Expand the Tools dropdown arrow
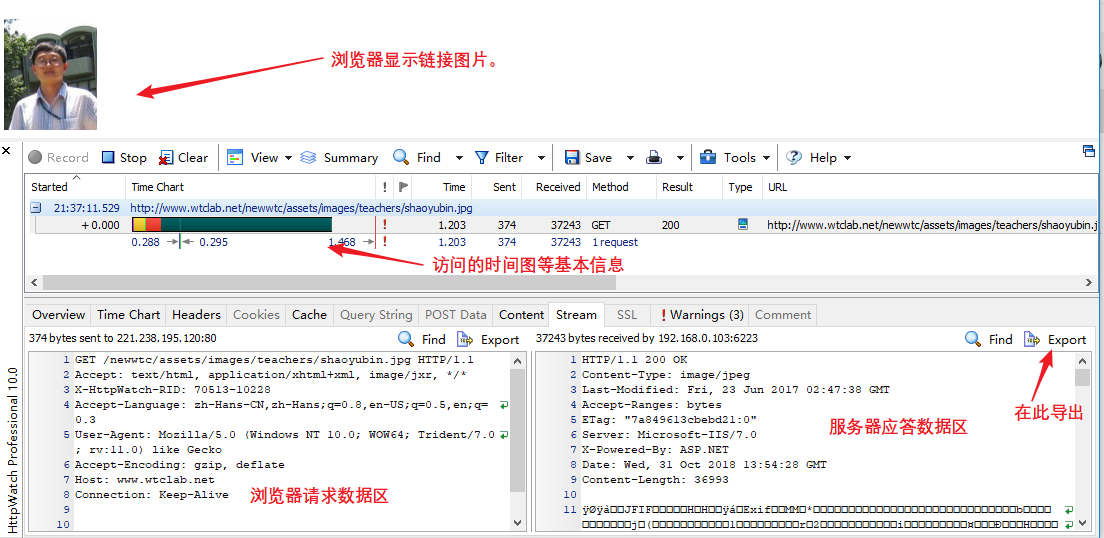This screenshot has width=1104, height=538. pyautogui.click(x=766, y=158)
